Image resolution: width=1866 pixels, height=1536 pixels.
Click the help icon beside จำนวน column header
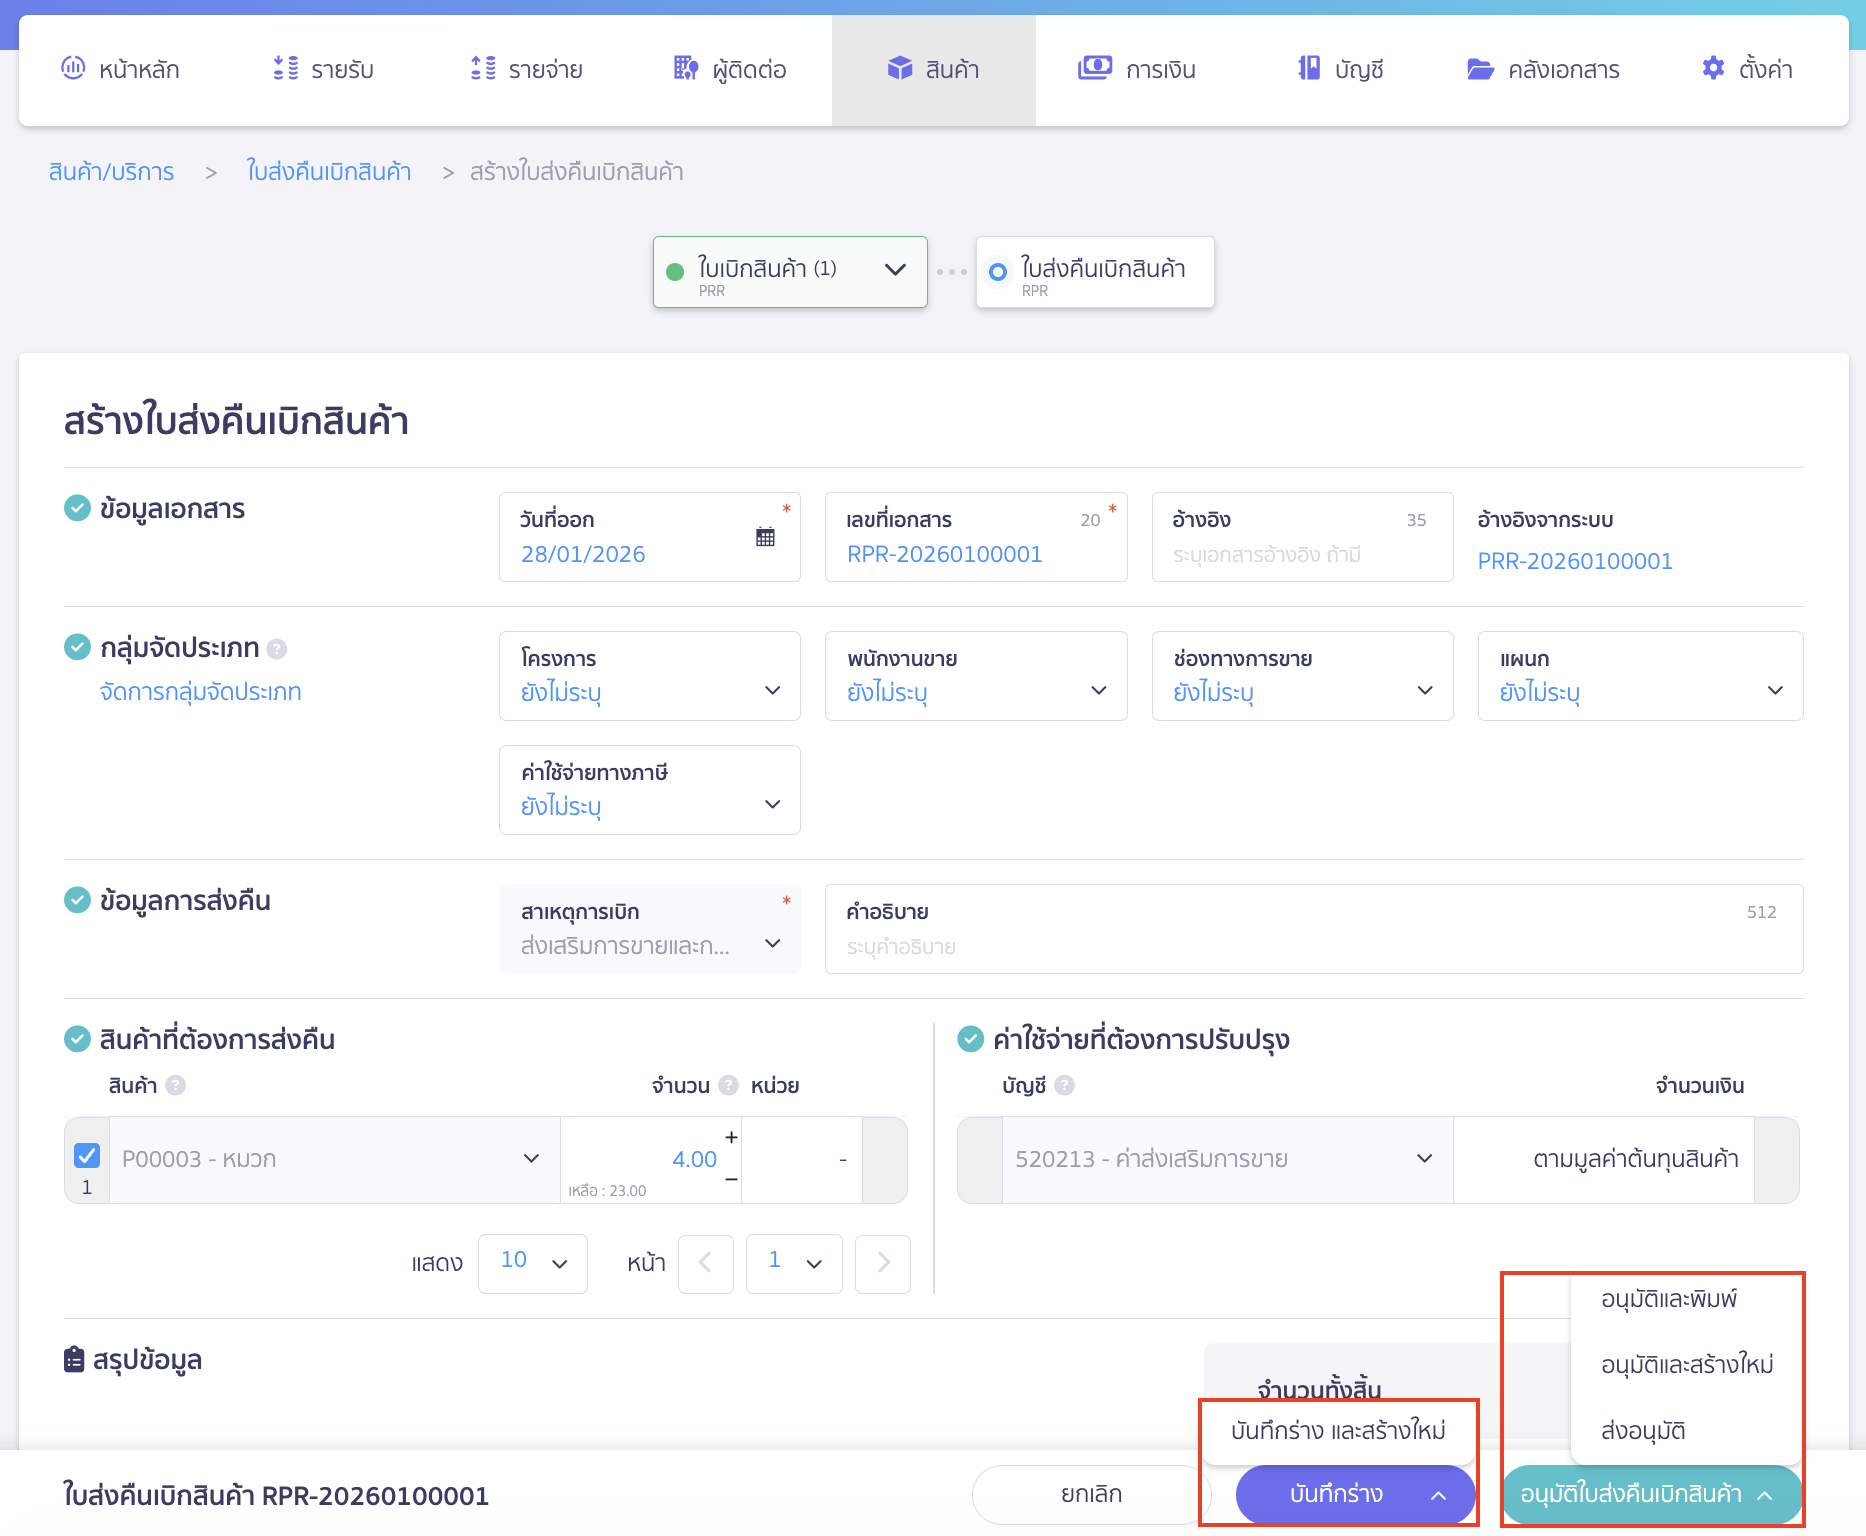tap(729, 1085)
